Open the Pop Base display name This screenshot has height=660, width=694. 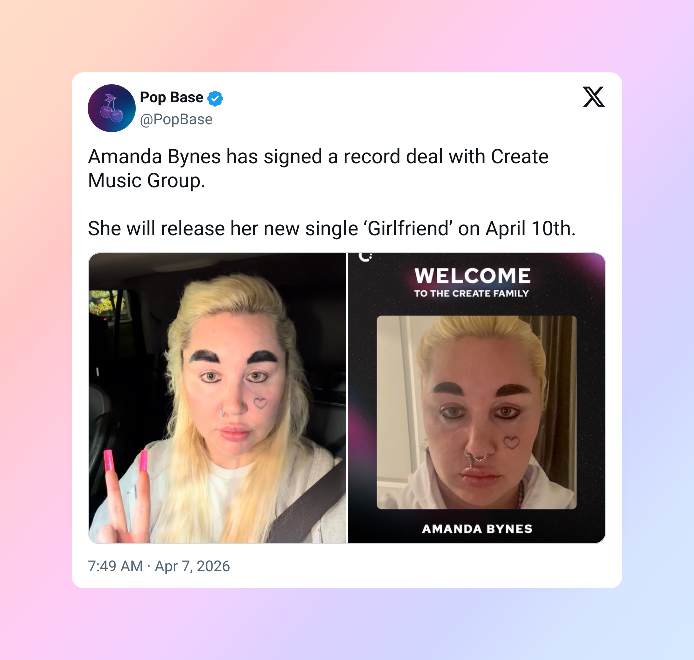[172, 97]
